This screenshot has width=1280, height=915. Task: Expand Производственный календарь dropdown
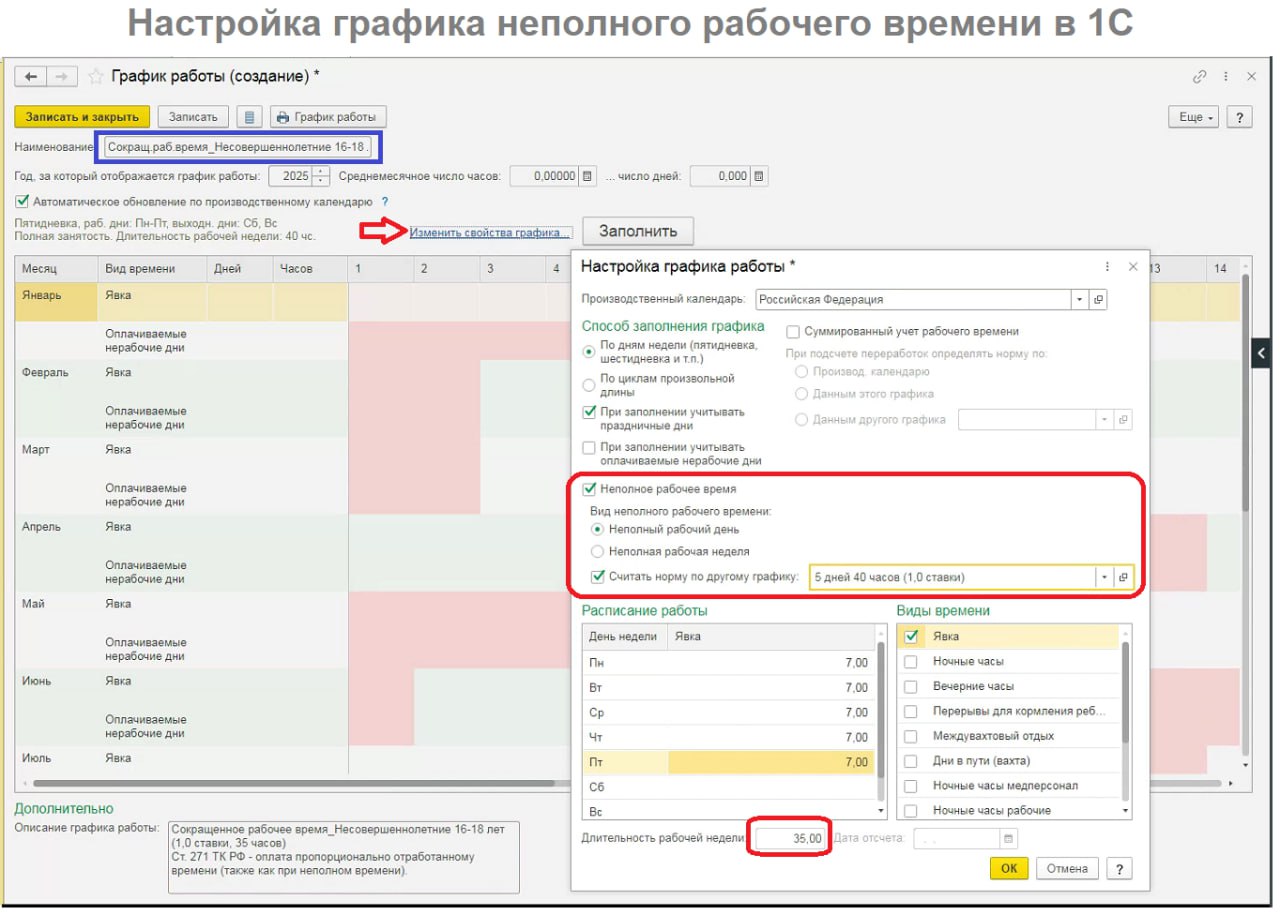(x=1079, y=299)
